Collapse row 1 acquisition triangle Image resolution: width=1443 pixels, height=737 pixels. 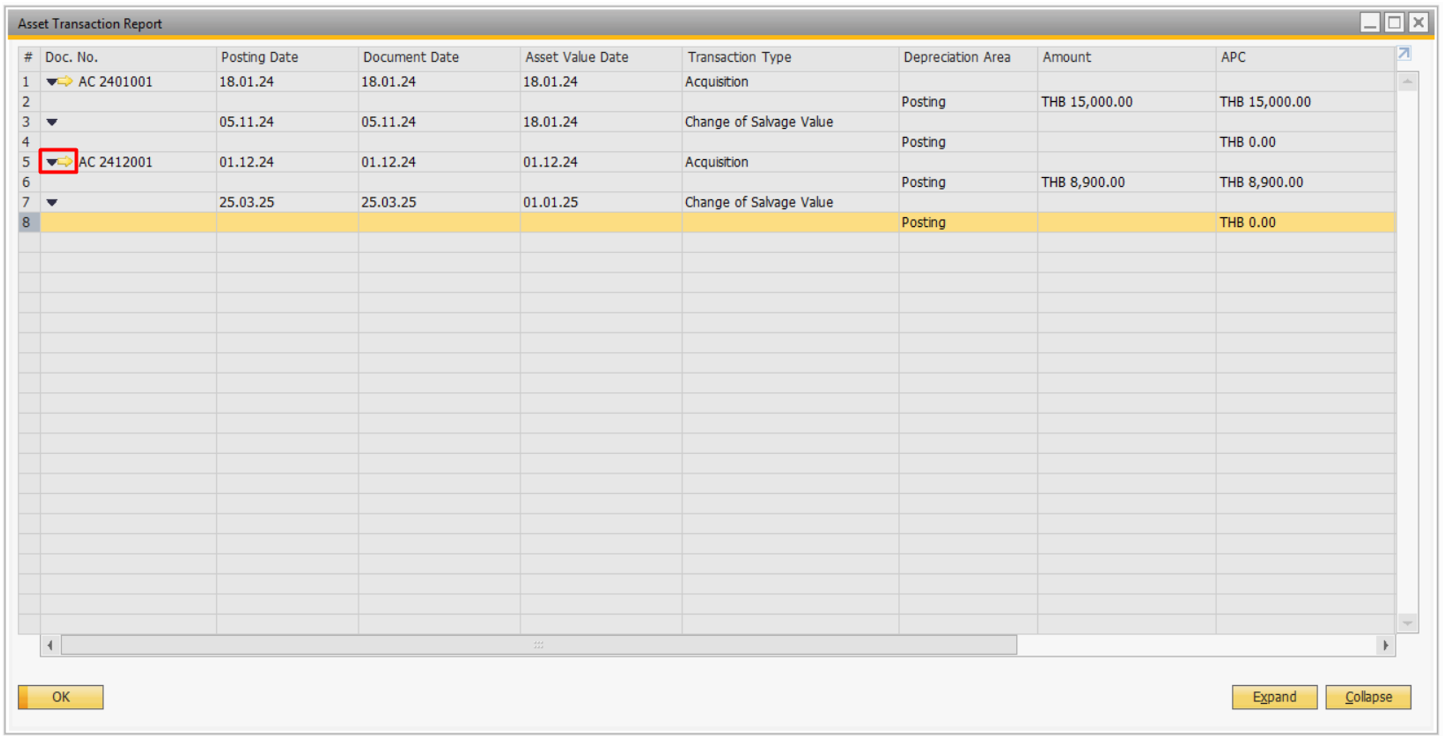coord(52,82)
